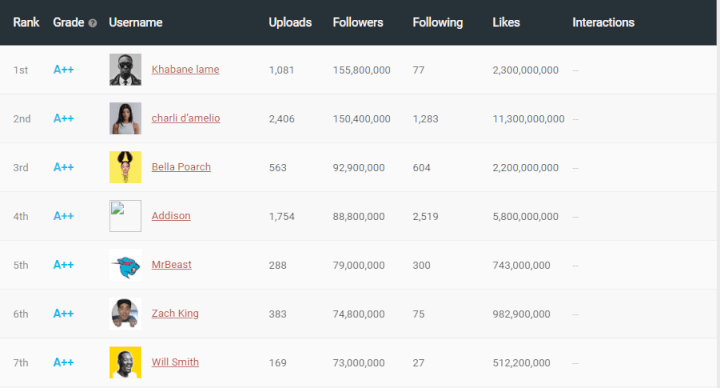Click Will Smith's avatar thumbnail
Viewport: 720px width, 388px height.
tap(125, 362)
